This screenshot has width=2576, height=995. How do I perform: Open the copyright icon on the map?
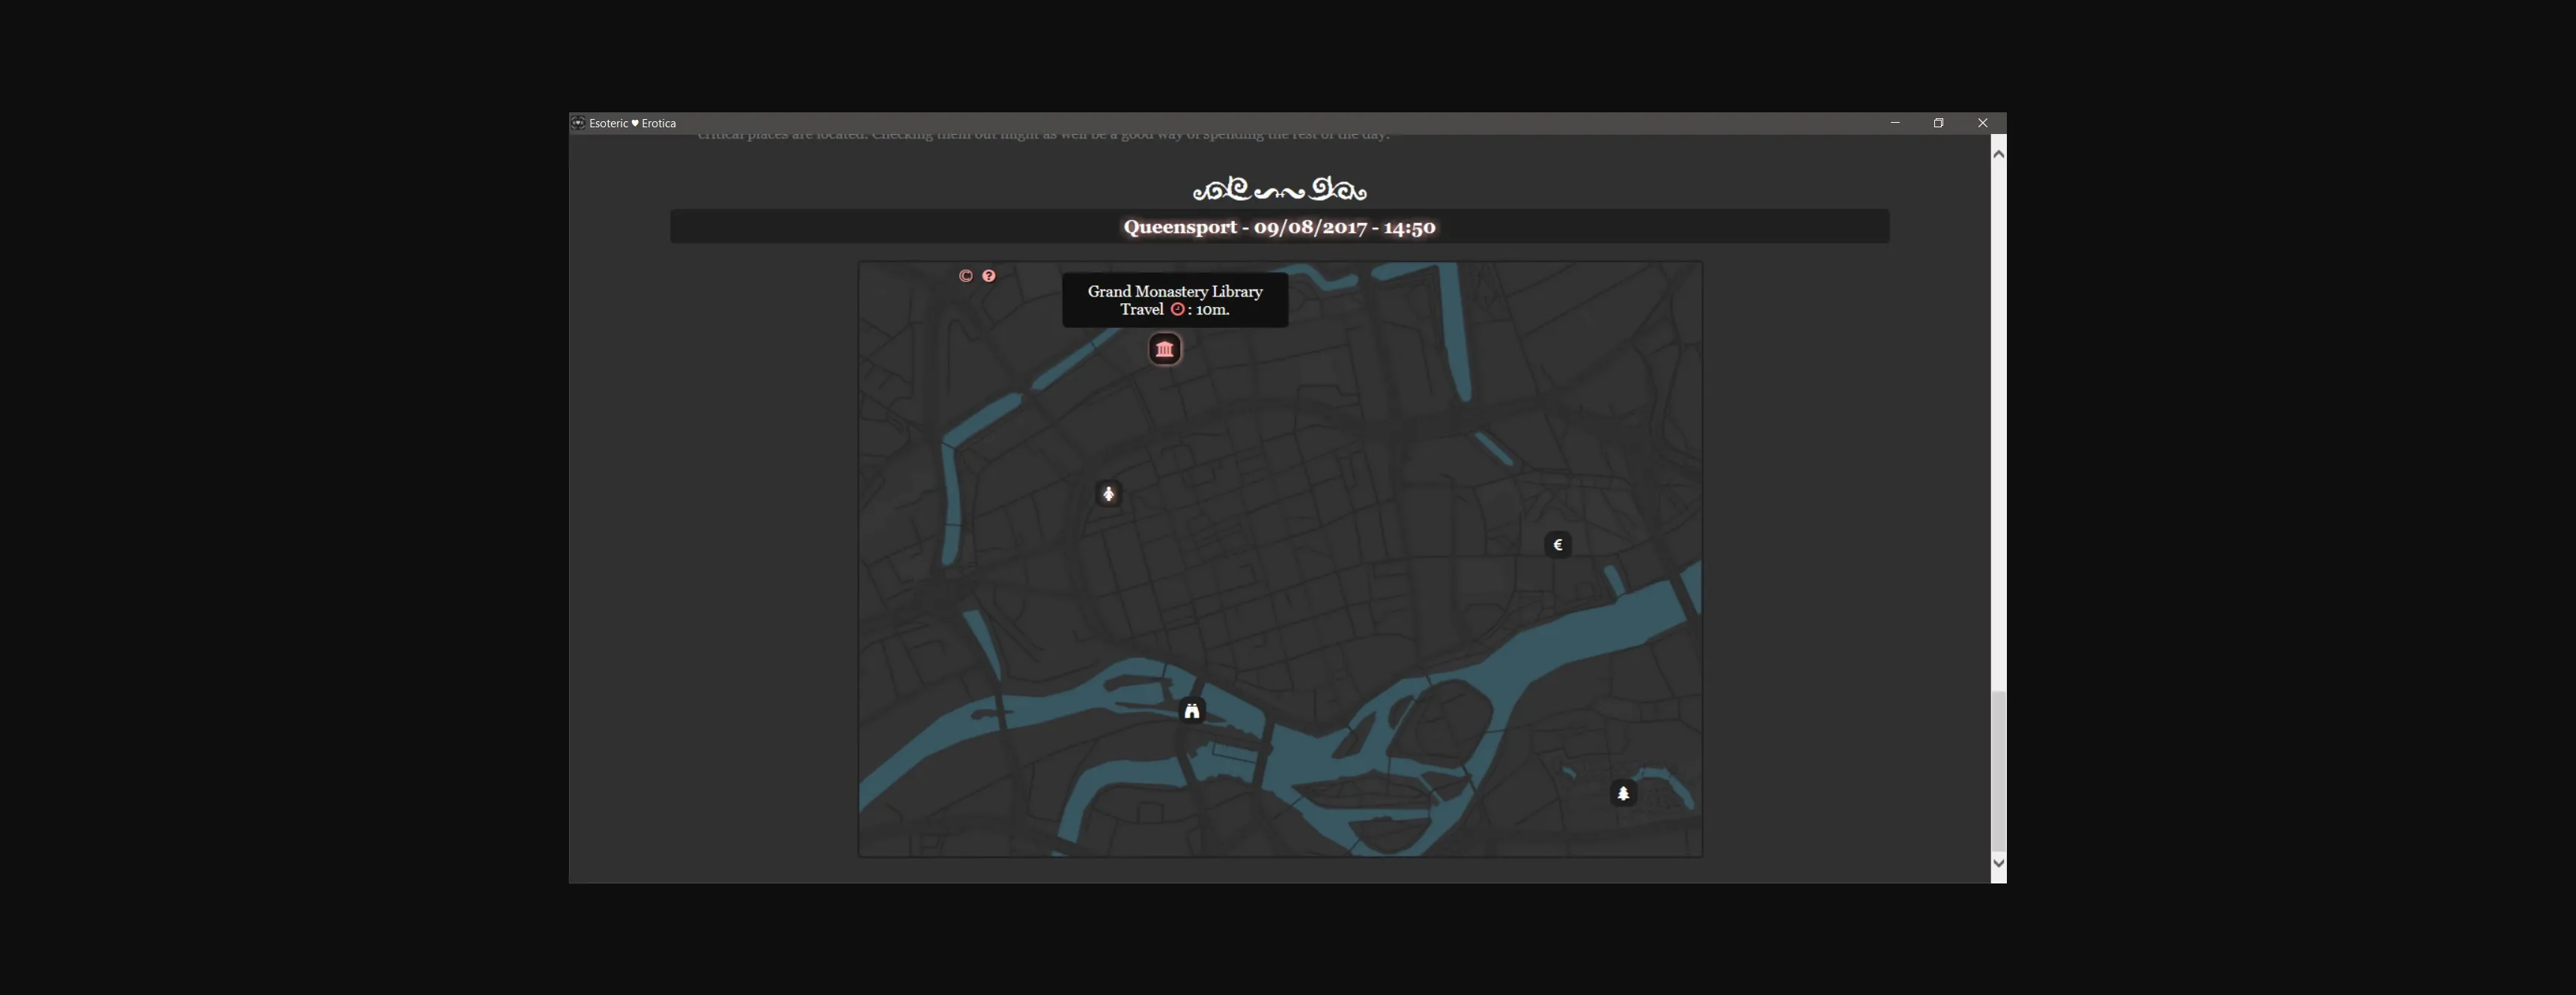[966, 276]
